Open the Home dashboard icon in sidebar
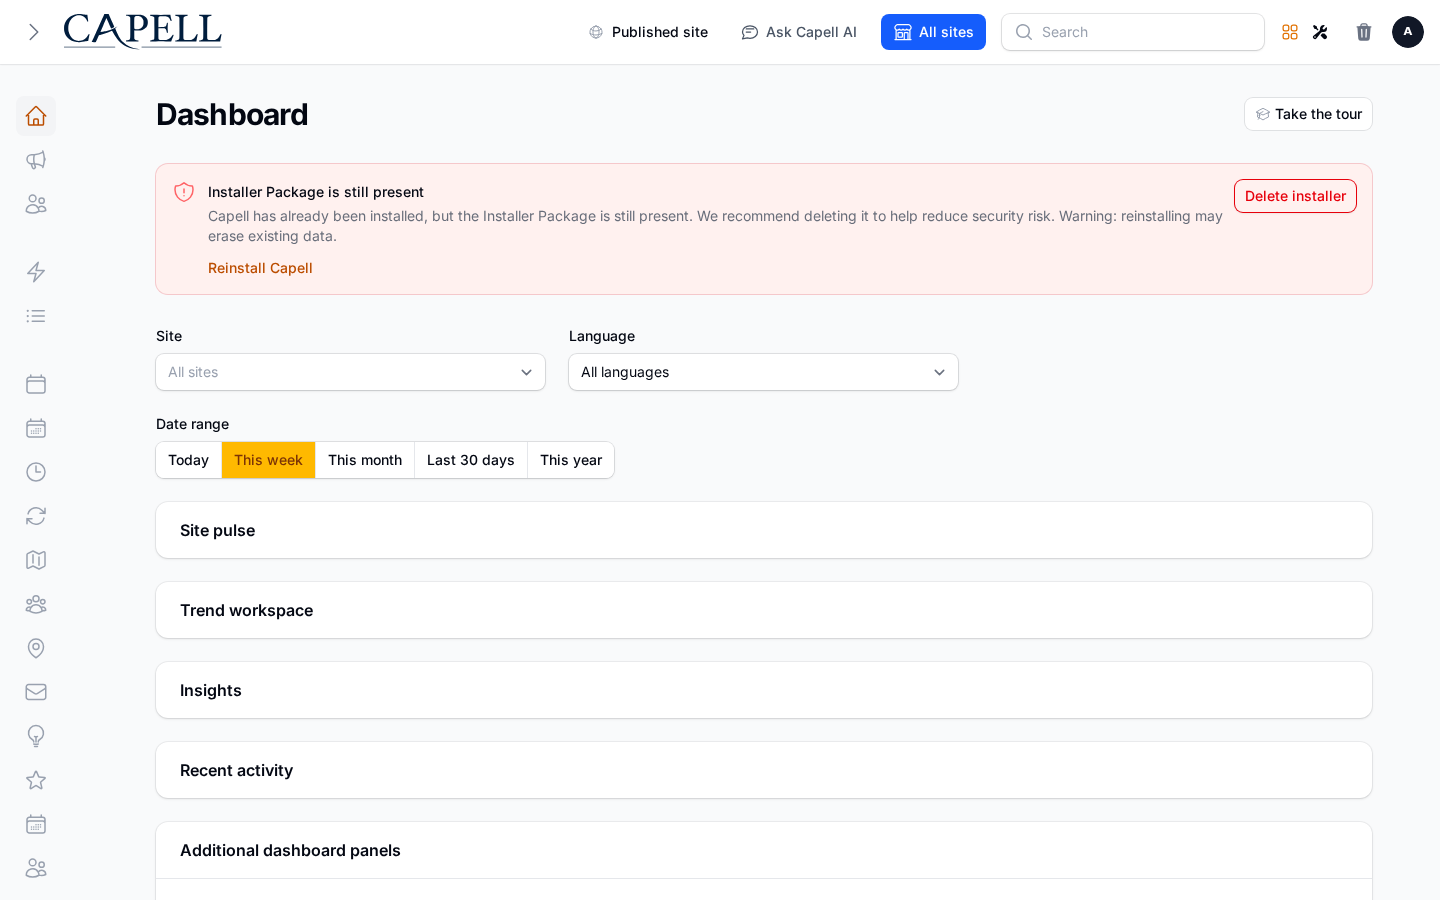The width and height of the screenshot is (1440, 900). (36, 116)
